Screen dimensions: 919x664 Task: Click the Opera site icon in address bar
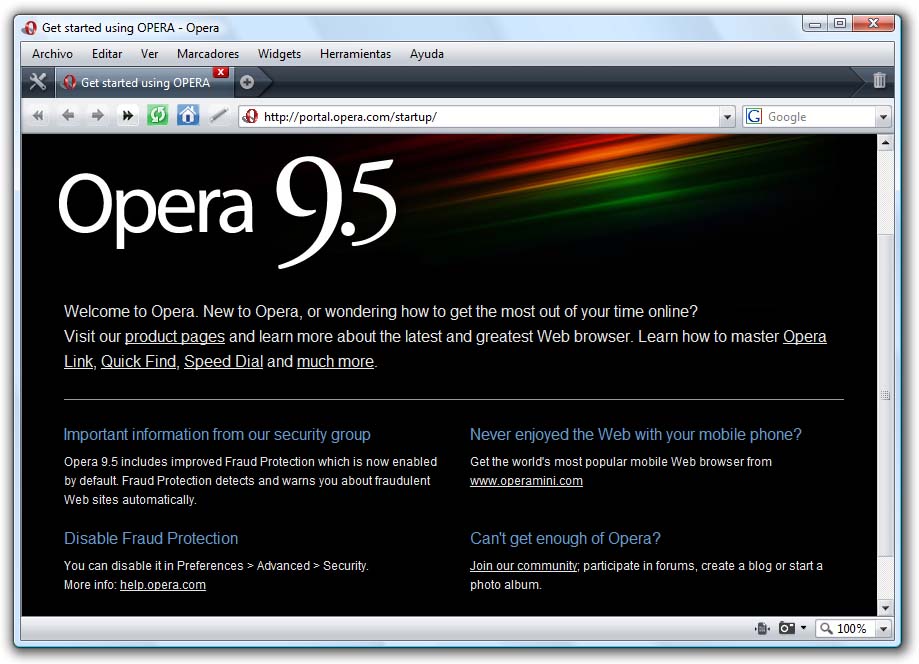pyautogui.click(x=251, y=116)
